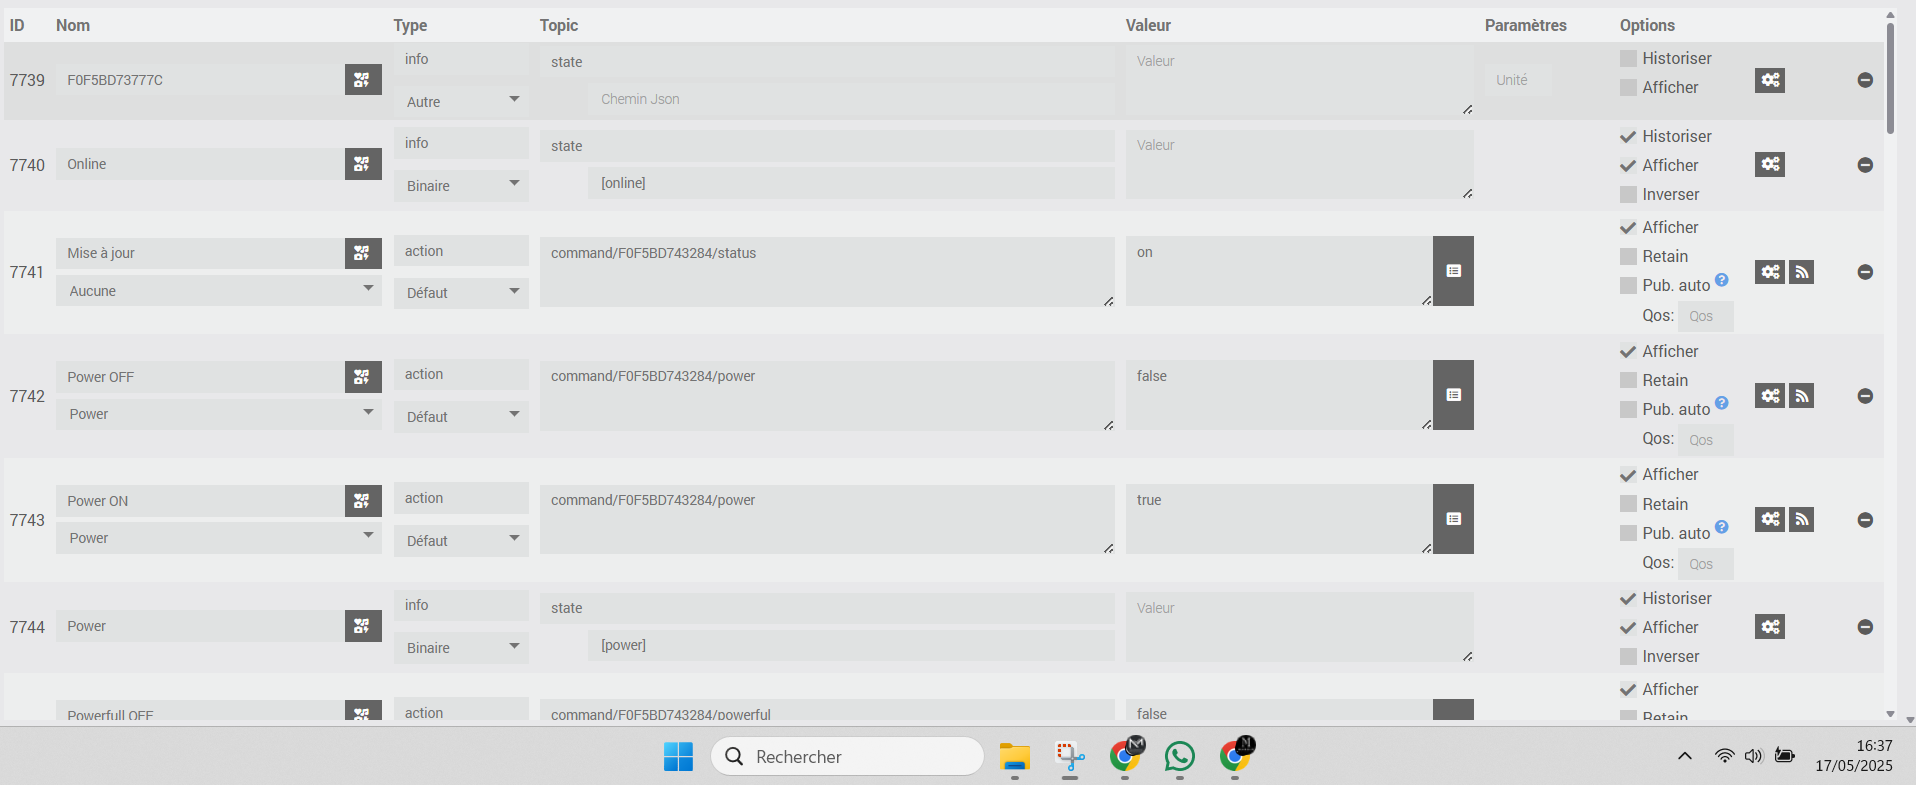Test the Mise à jour command with feed icon
Image resolution: width=1916 pixels, height=785 pixels.
[1802, 272]
